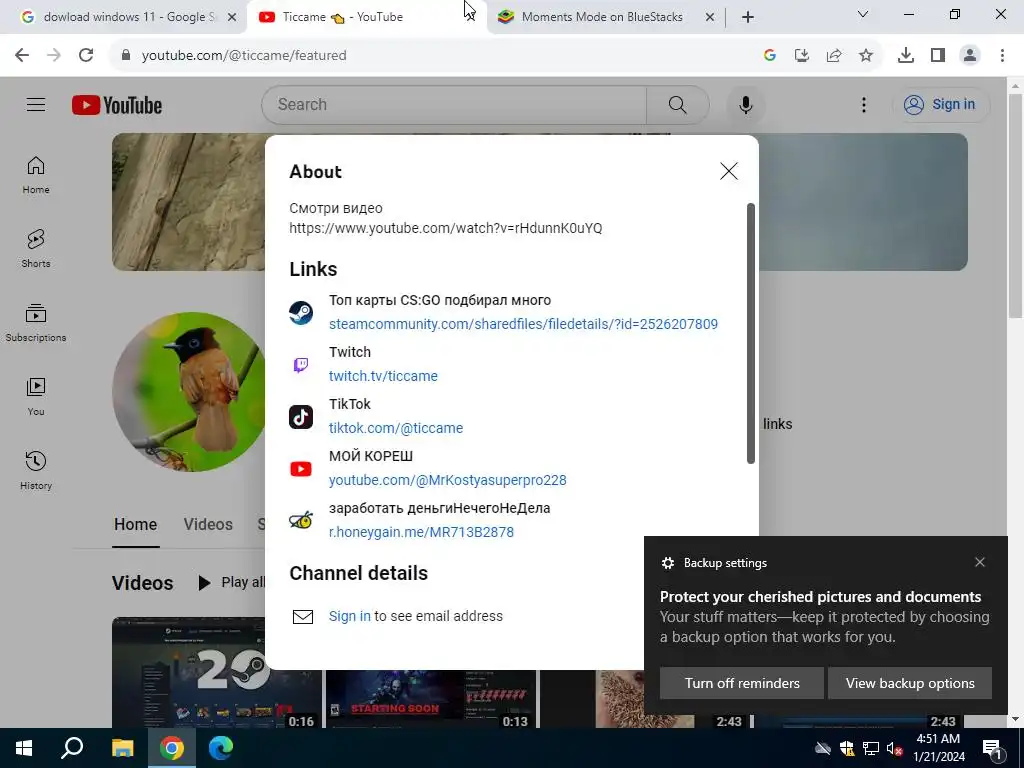Viewport: 1024px width, 768px height.
Task: Click the install app icon in address bar
Action: 802,56
